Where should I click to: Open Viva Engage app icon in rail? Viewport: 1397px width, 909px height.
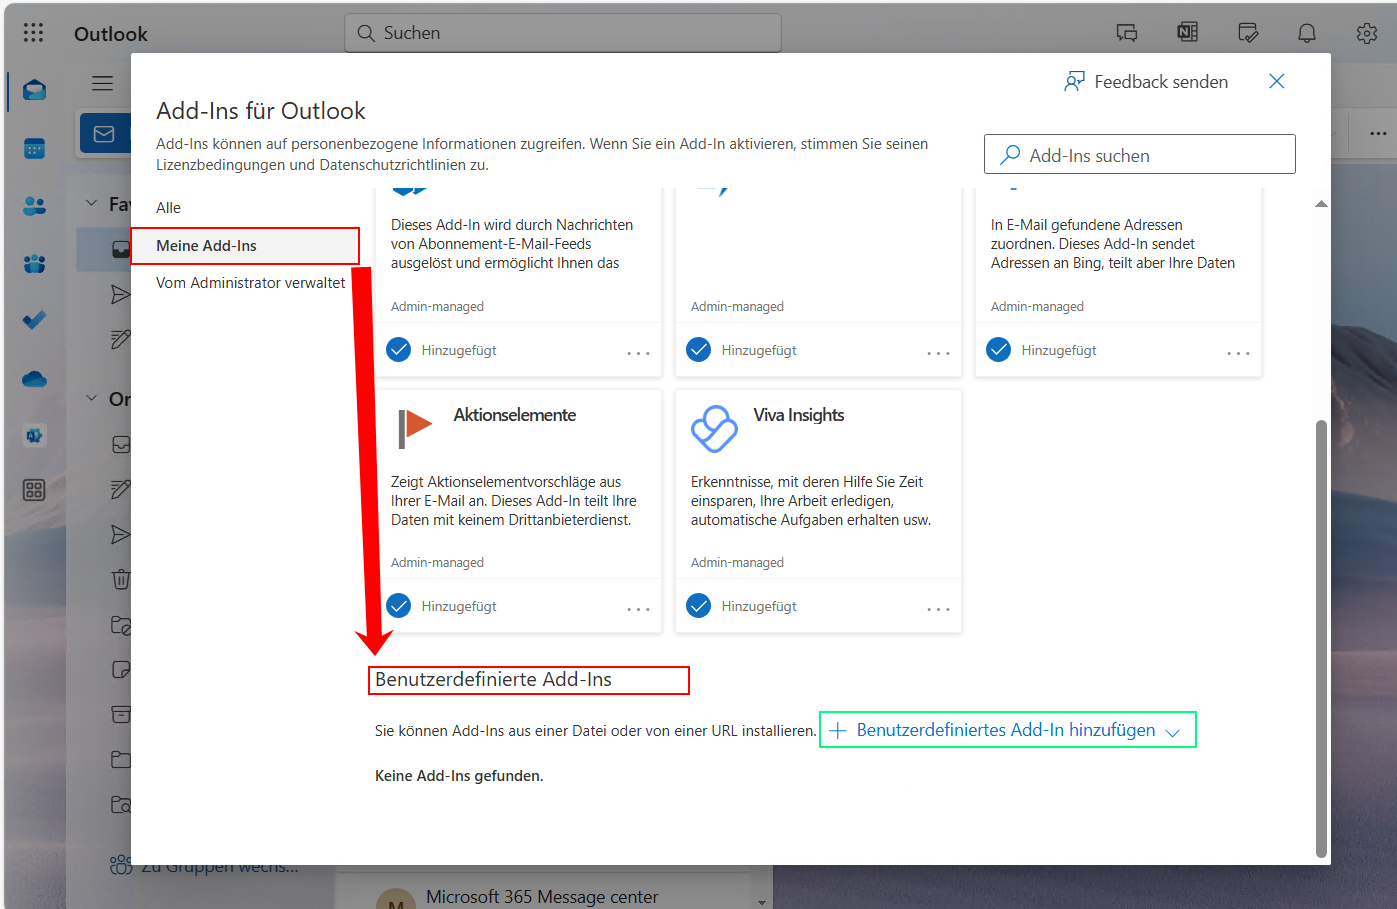34,435
